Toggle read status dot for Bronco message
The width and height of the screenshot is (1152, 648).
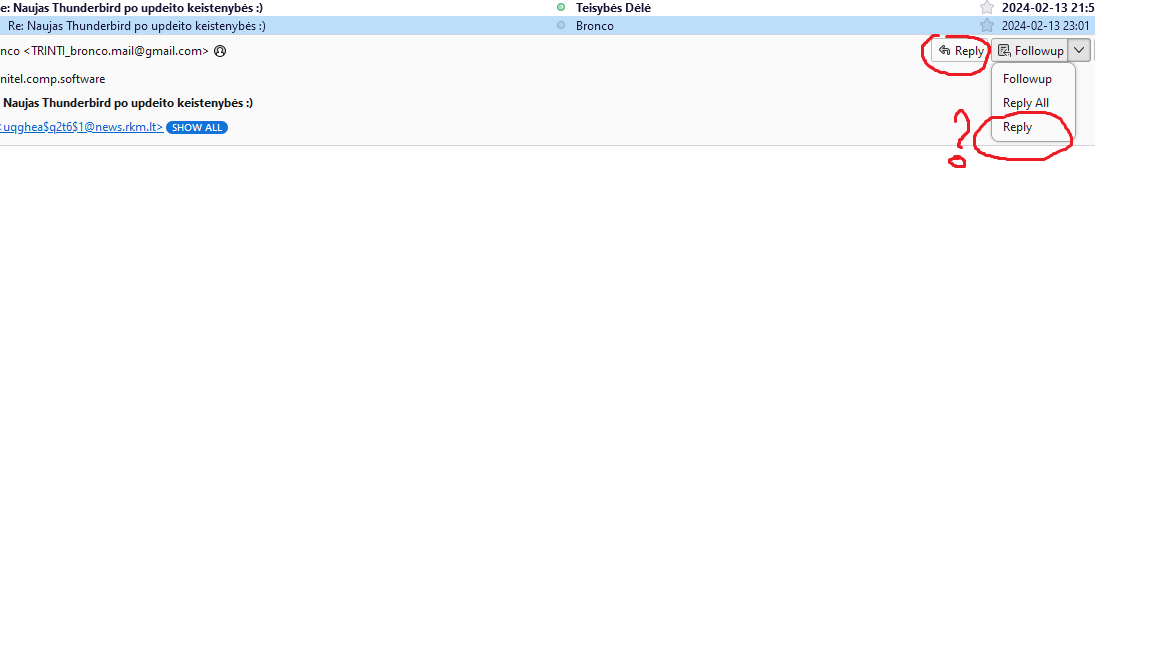[560, 25]
